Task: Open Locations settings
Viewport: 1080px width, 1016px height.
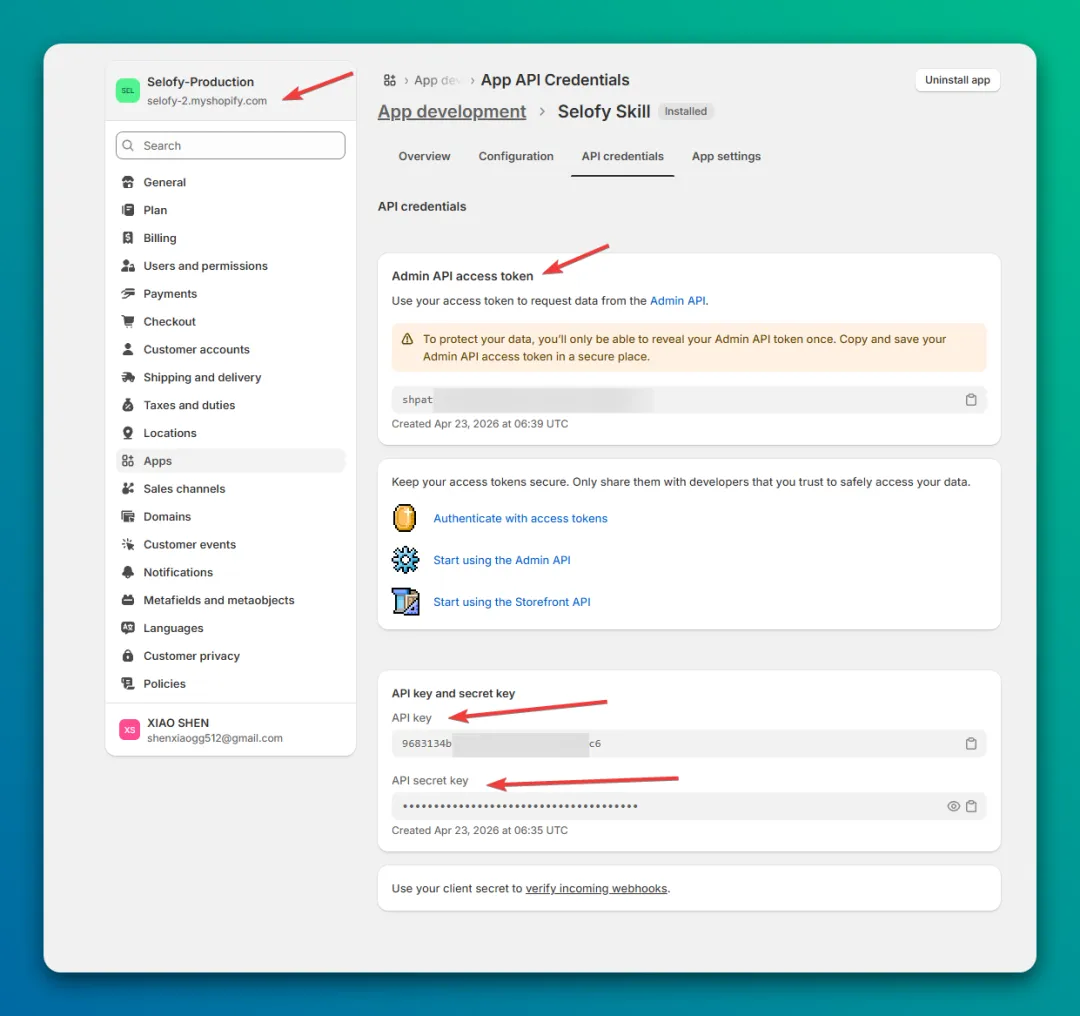Action: (x=231, y=433)
